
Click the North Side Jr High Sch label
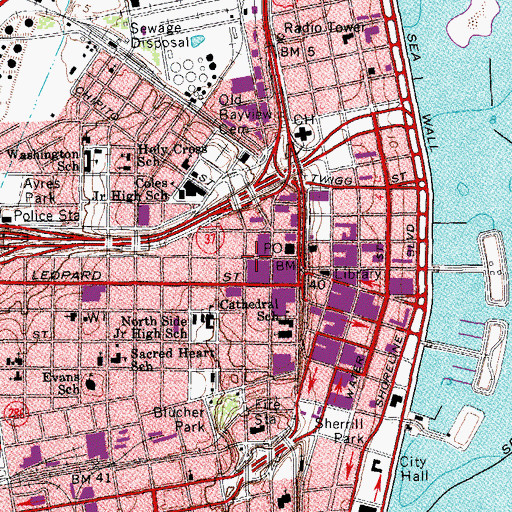click(151, 327)
